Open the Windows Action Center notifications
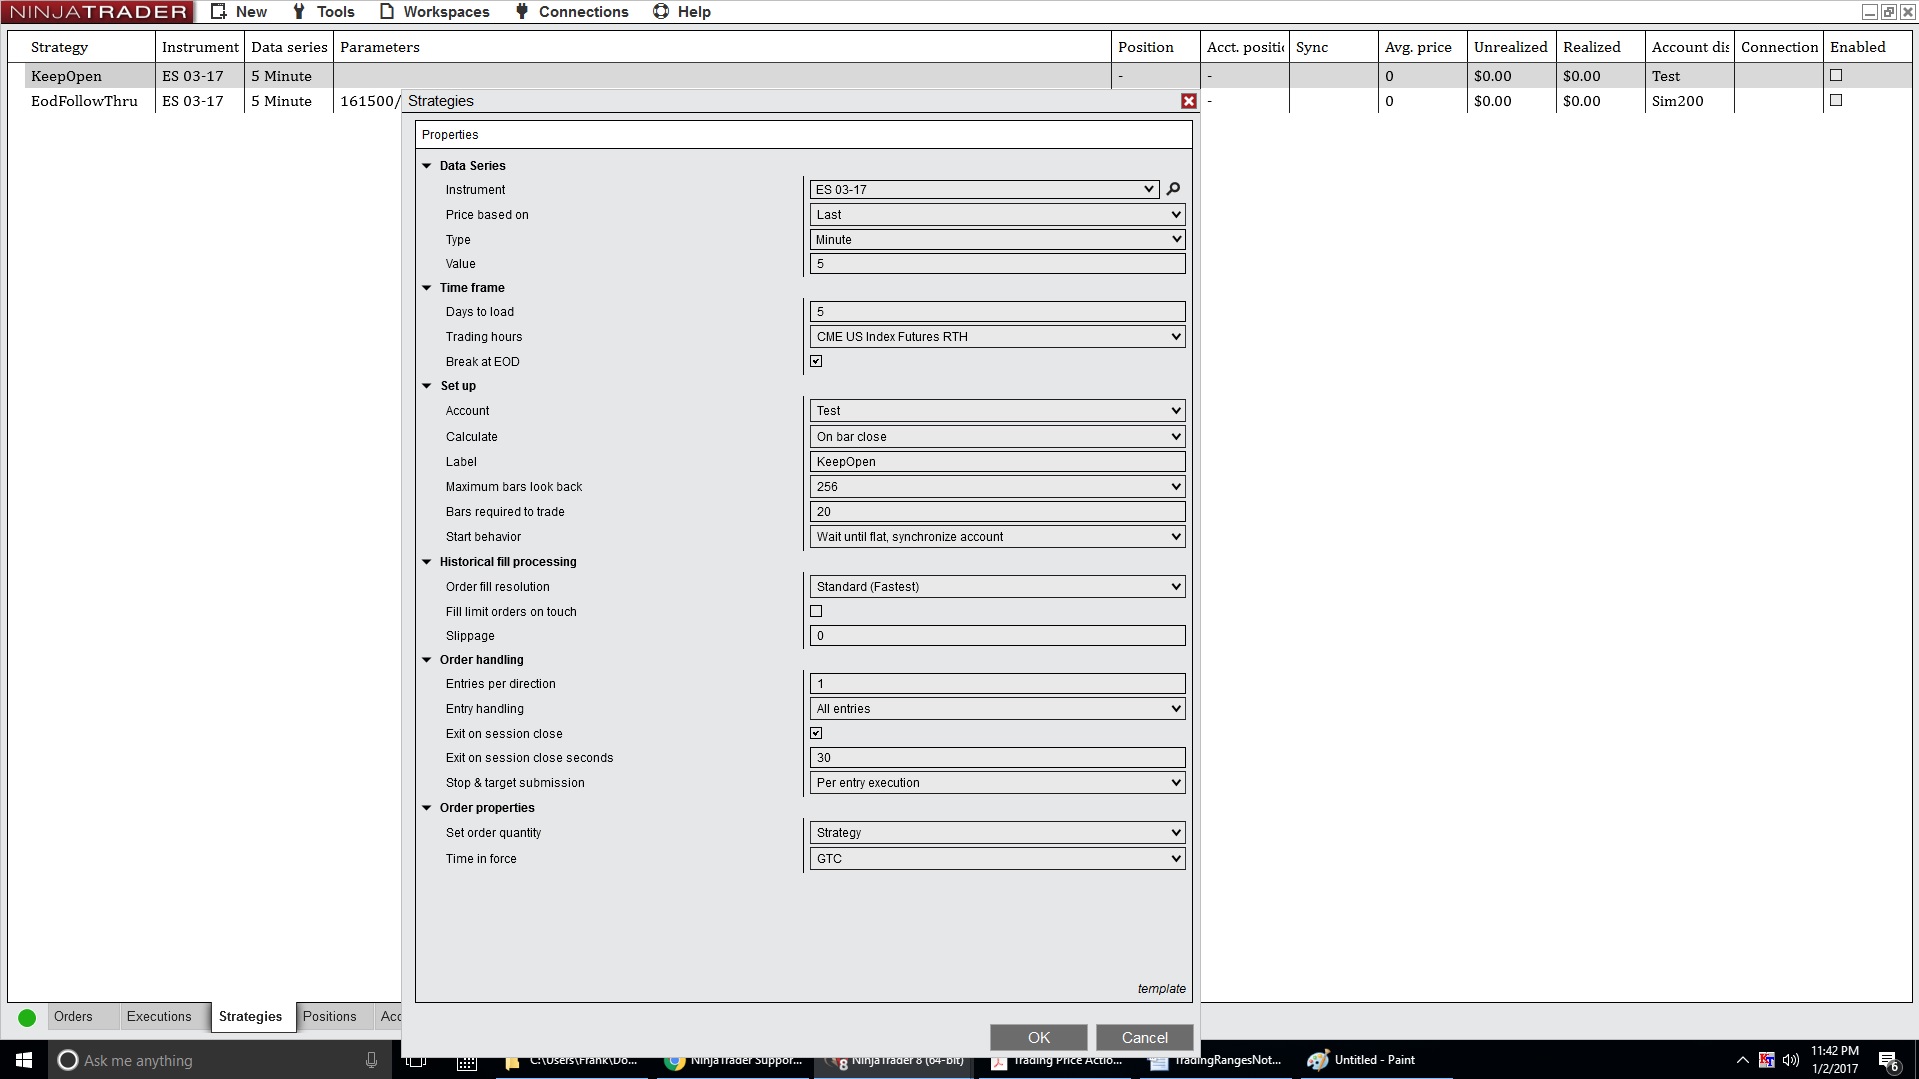This screenshot has height=1079, width=1919. coord(1888,1060)
